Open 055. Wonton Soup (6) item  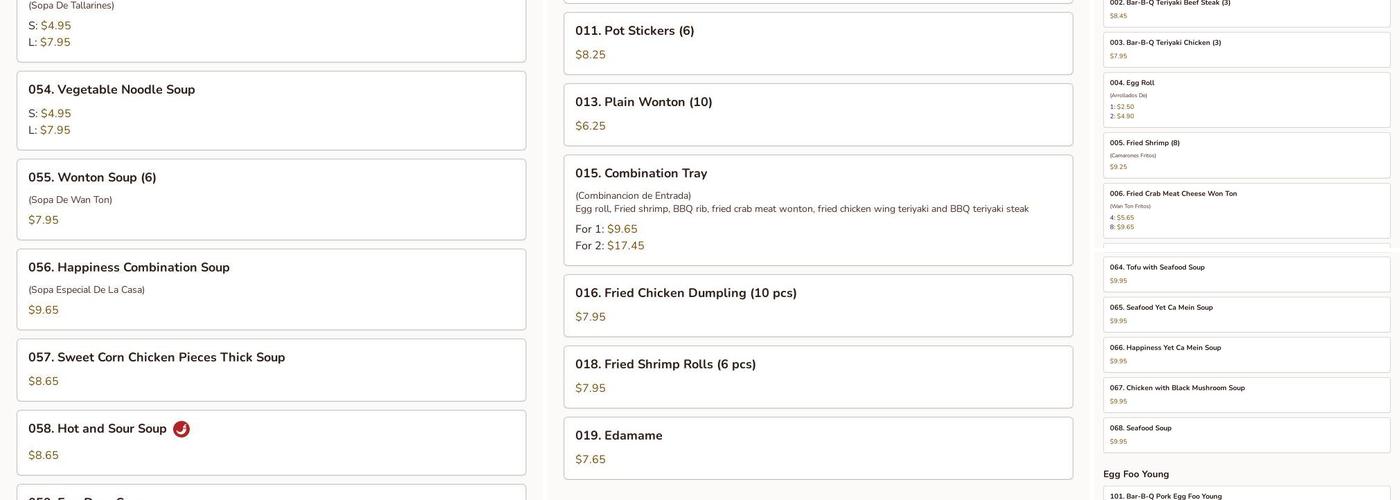pyautogui.click(x=271, y=199)
